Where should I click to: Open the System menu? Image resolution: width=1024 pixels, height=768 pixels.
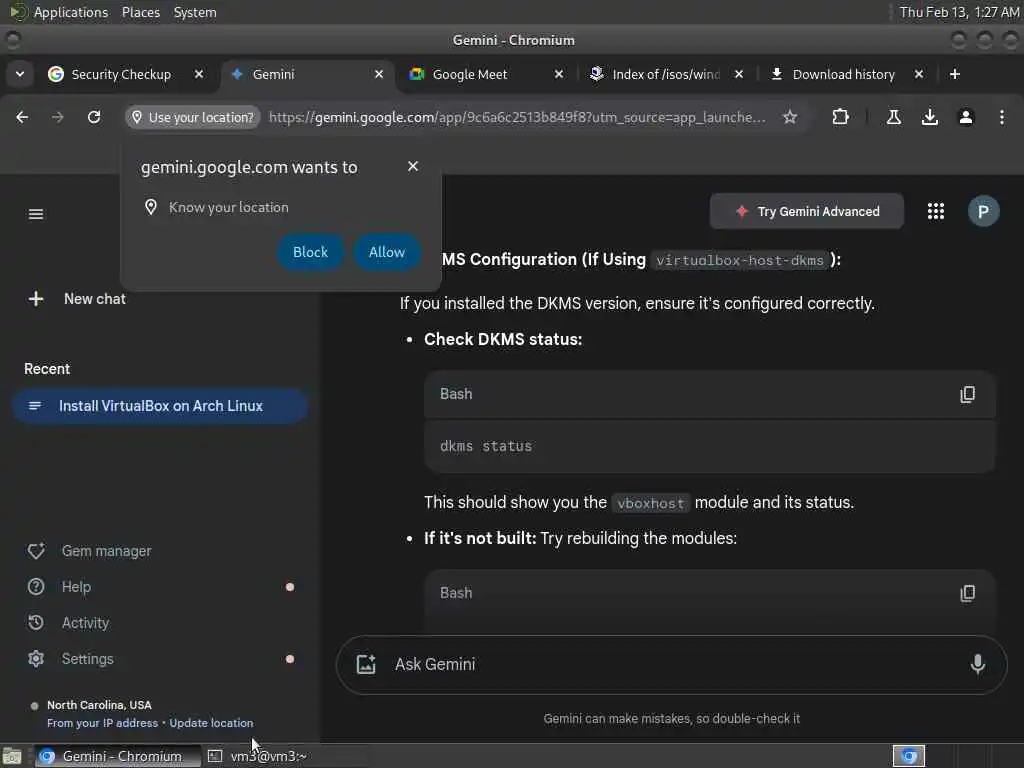(195, 12)
